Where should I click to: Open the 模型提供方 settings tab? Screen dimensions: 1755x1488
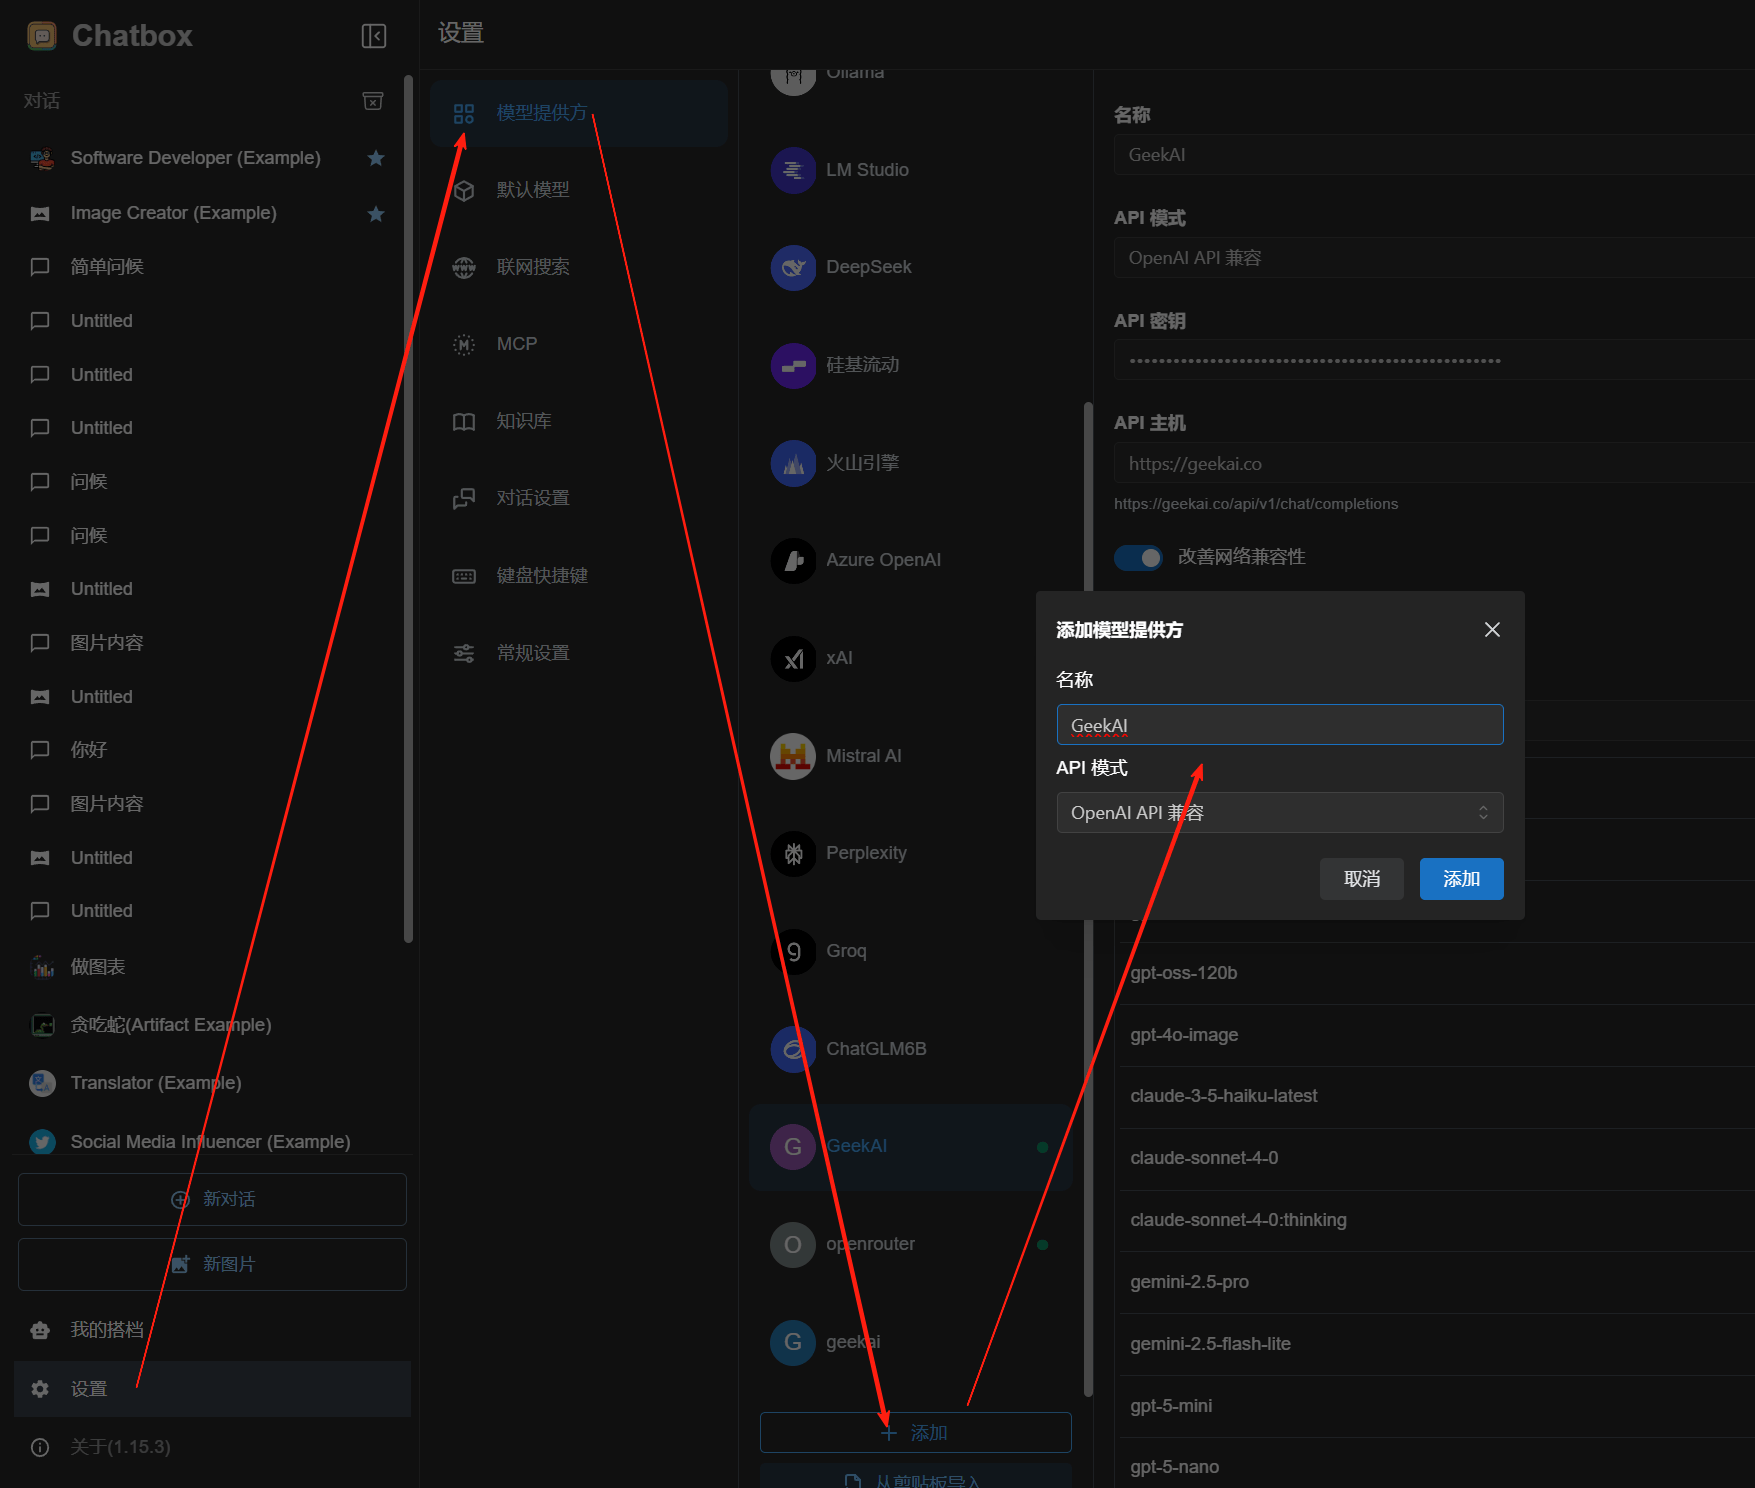tap(579, 113)
